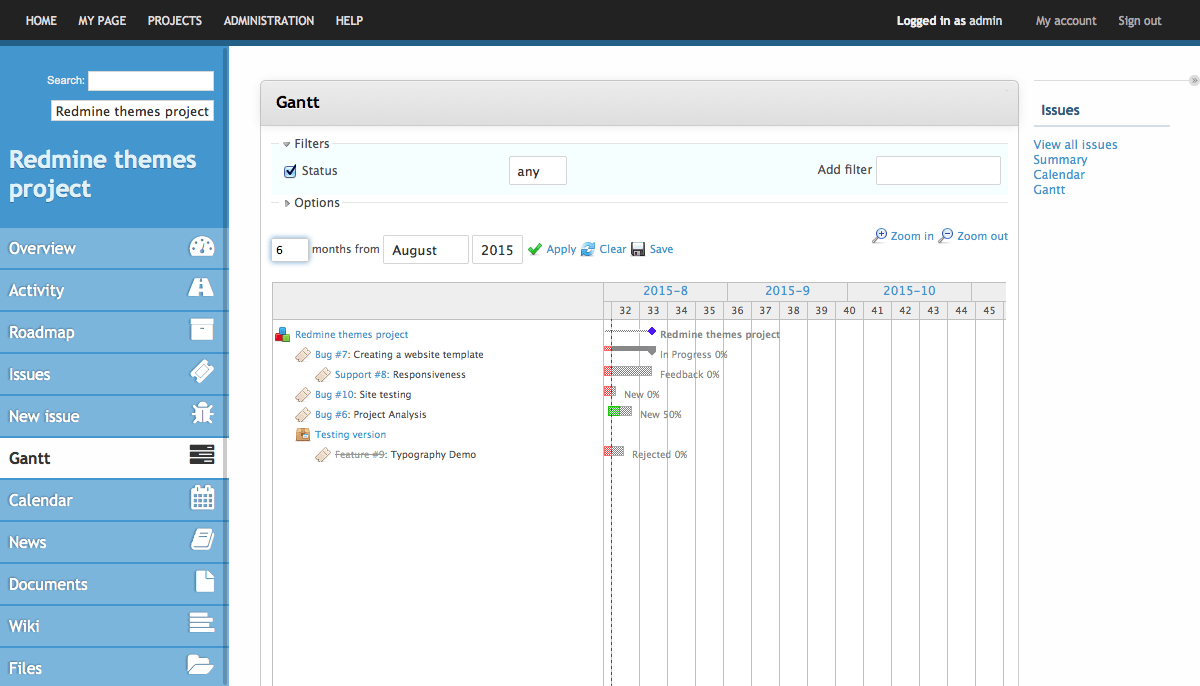
Task: Click the Calendar grid icon in sidebar
Action: point(202,498)
